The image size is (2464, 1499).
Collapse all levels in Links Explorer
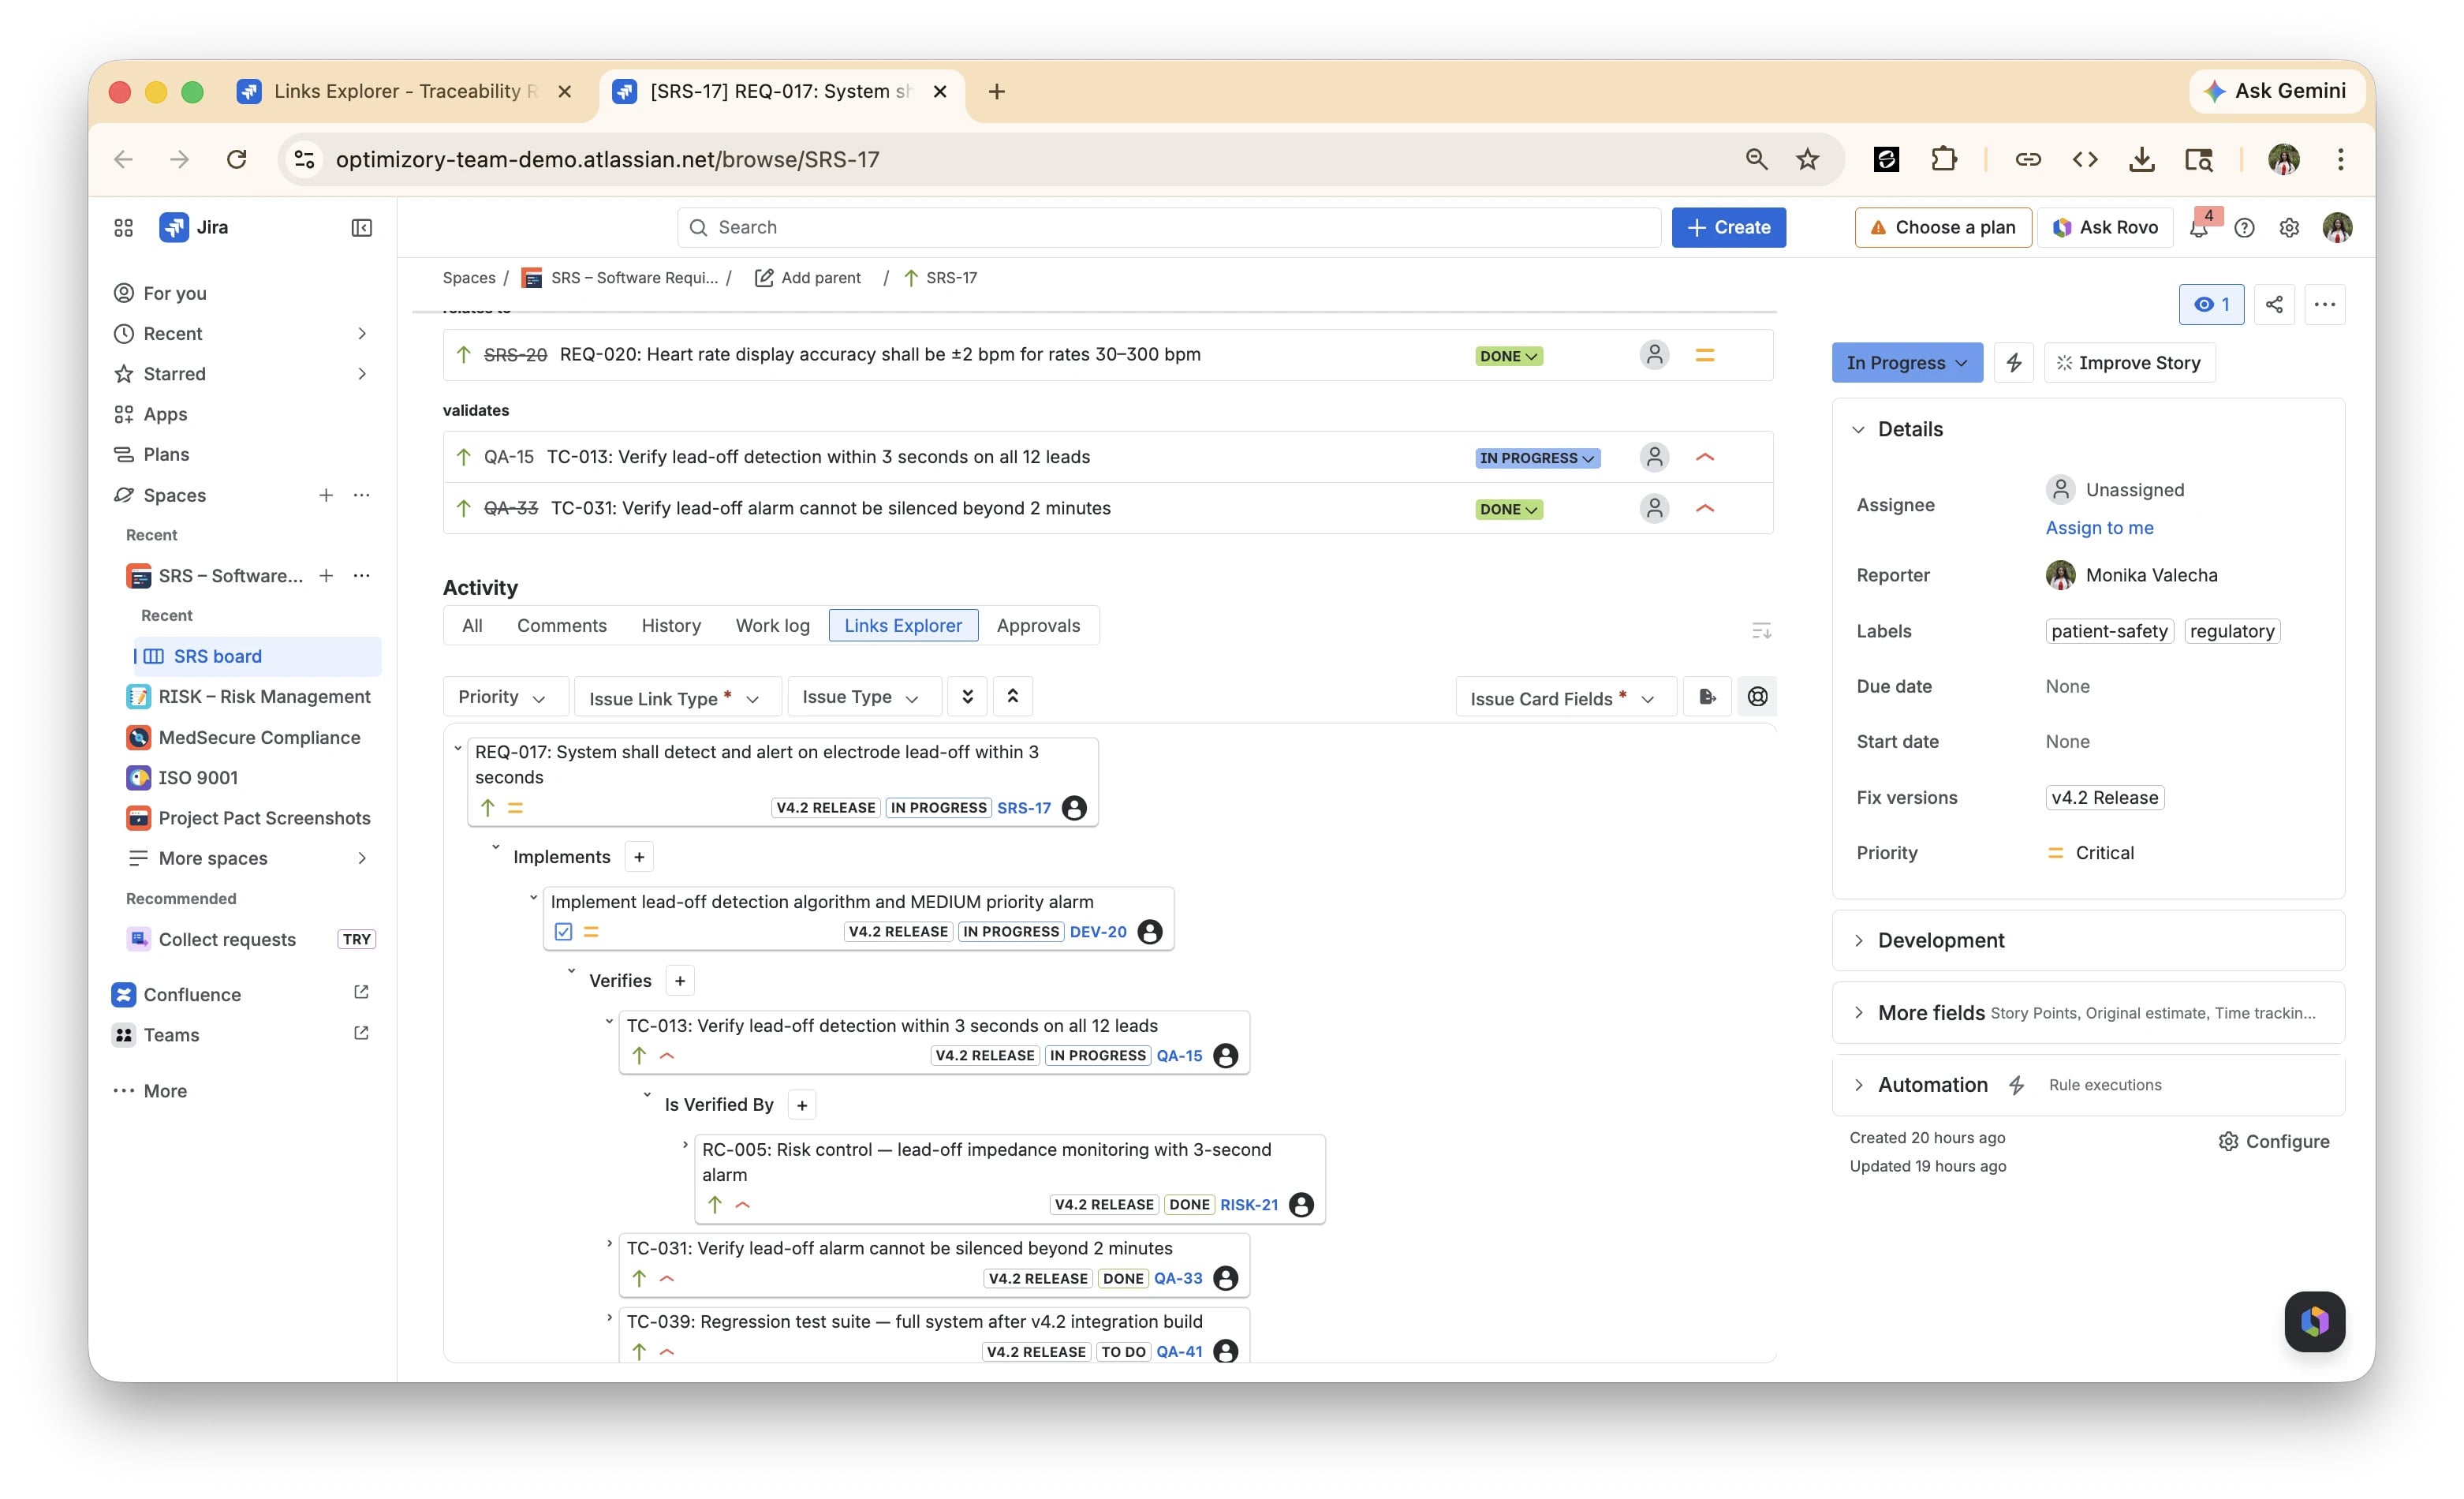coord(1012,697)
